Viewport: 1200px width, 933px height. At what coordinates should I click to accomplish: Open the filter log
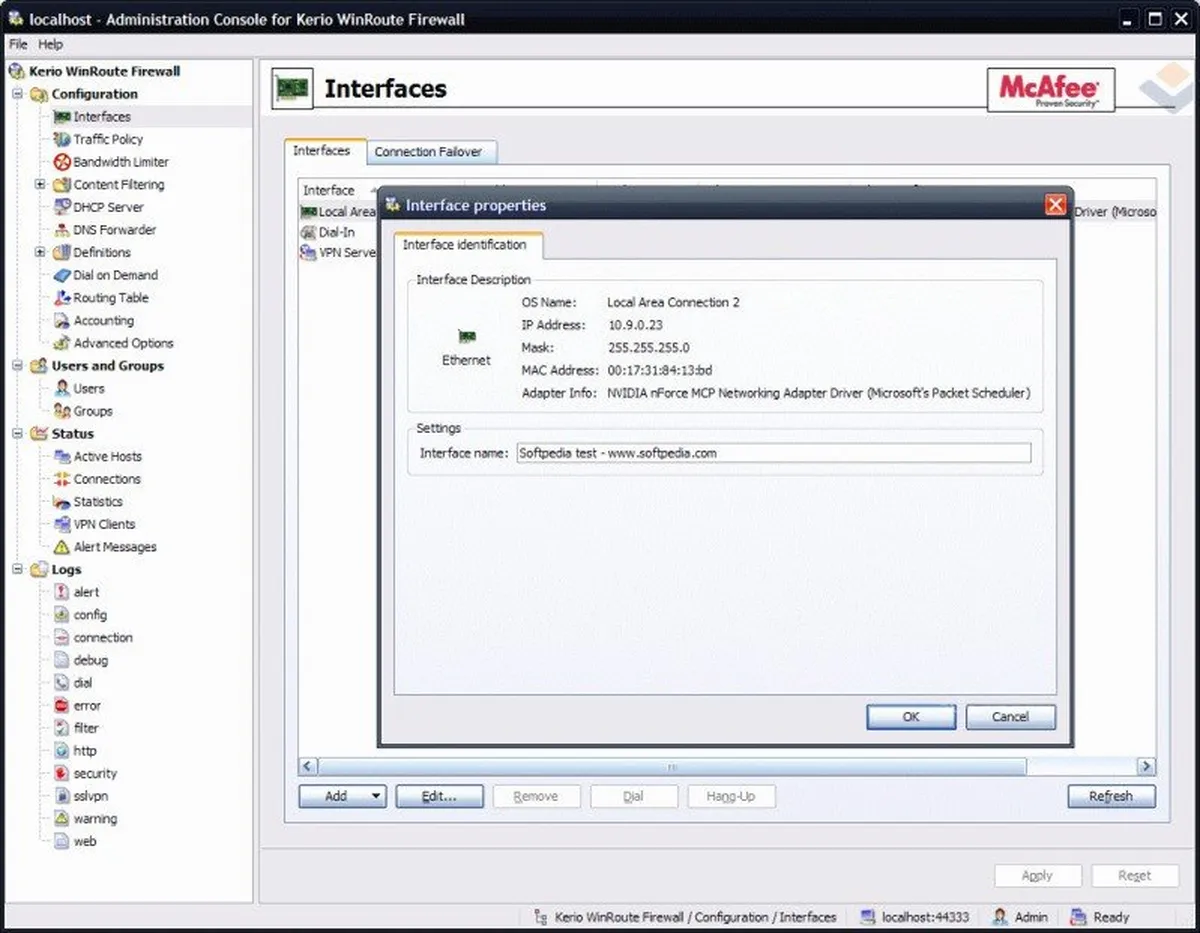[86, 729]
